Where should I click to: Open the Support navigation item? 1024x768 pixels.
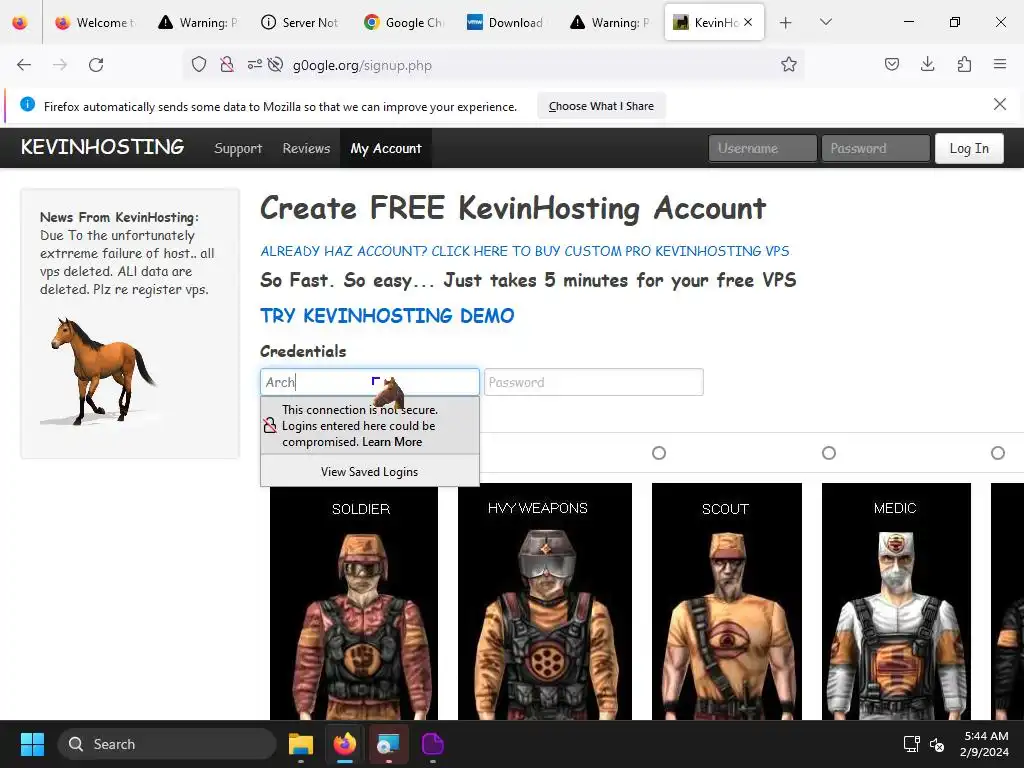point(238,148)
